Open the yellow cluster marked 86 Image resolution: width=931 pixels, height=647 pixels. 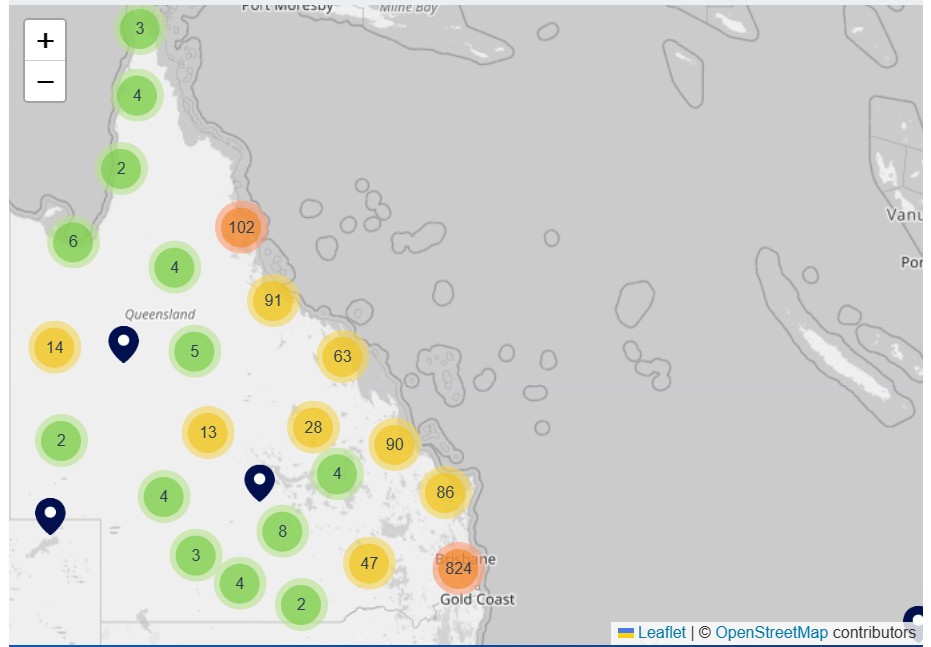445,492
